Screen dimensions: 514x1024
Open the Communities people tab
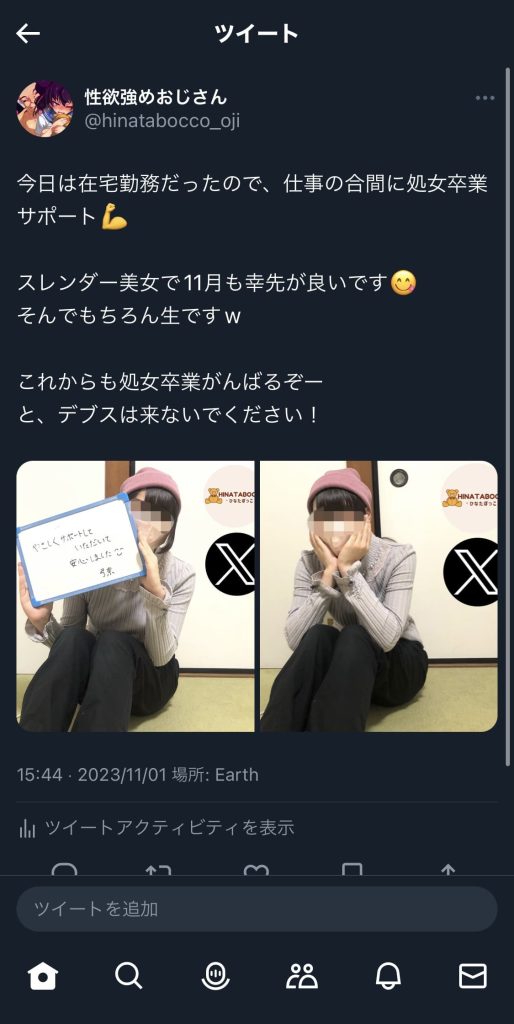tap(302, 976)
